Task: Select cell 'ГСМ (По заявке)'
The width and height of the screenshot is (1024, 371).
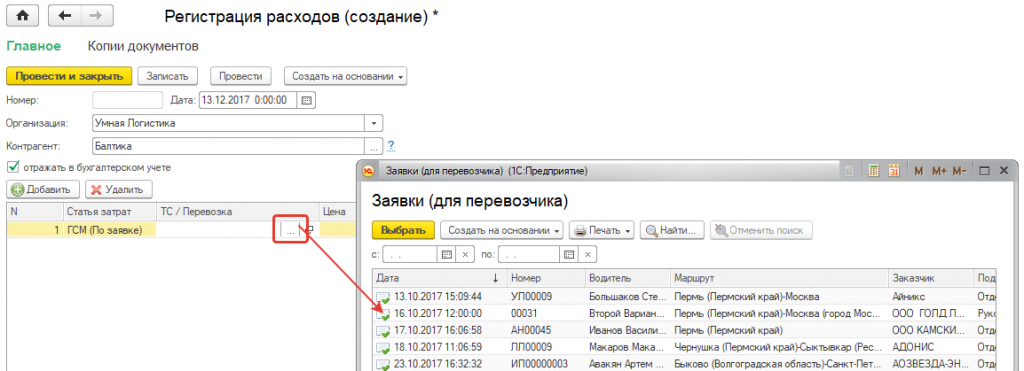Action: (x=110, y=230)
